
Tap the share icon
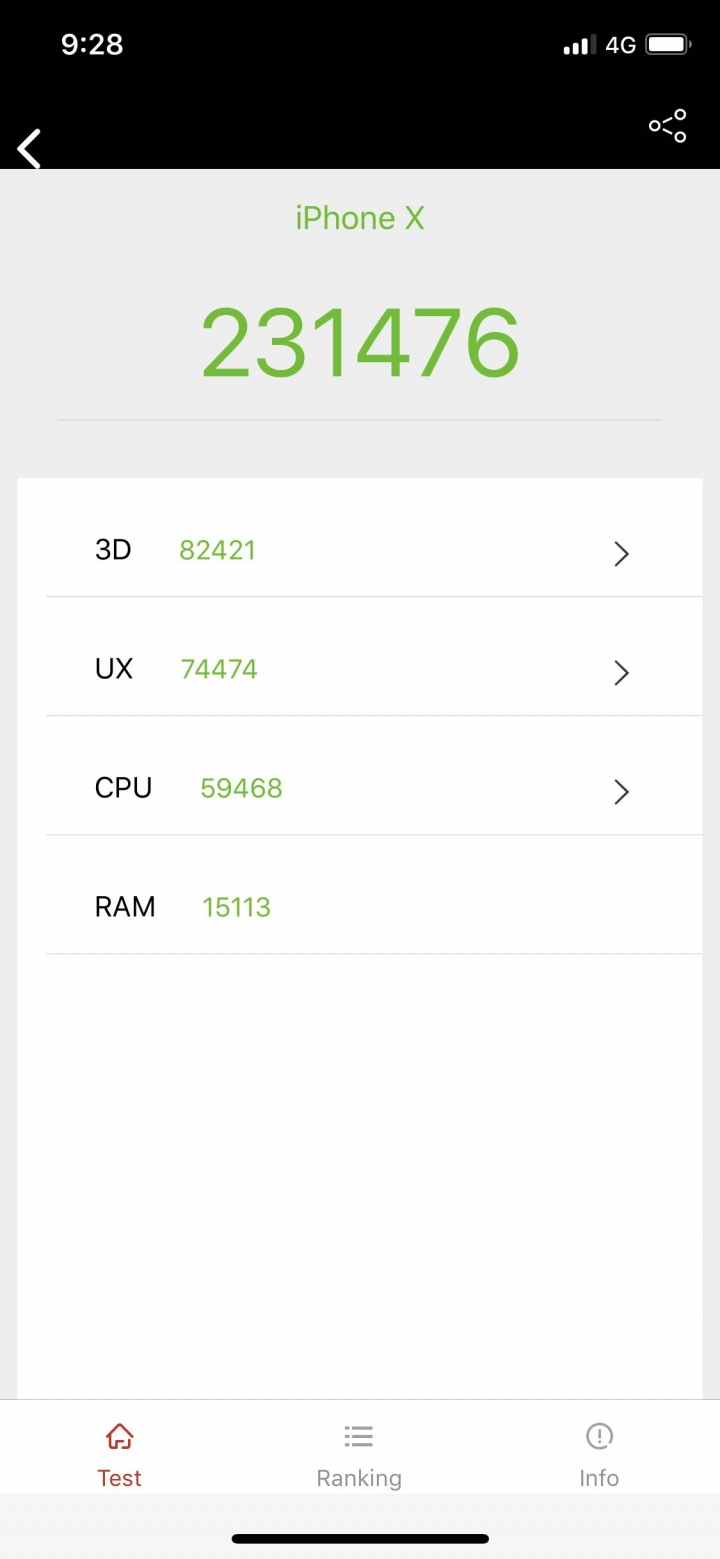pyautogui.click(x=667, y=126)
